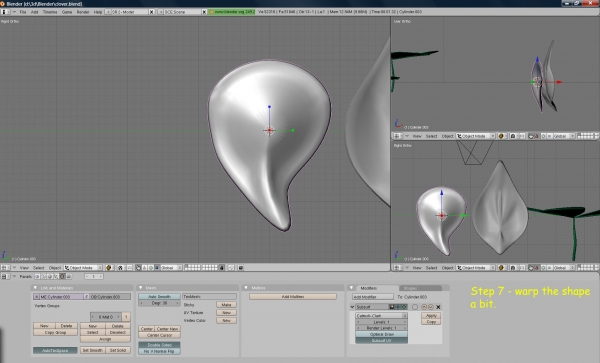Toggle Subsurf modifier during rendering
Viewport: 600px width, 363px height.
pyautogui.click(x=392, y=307)
